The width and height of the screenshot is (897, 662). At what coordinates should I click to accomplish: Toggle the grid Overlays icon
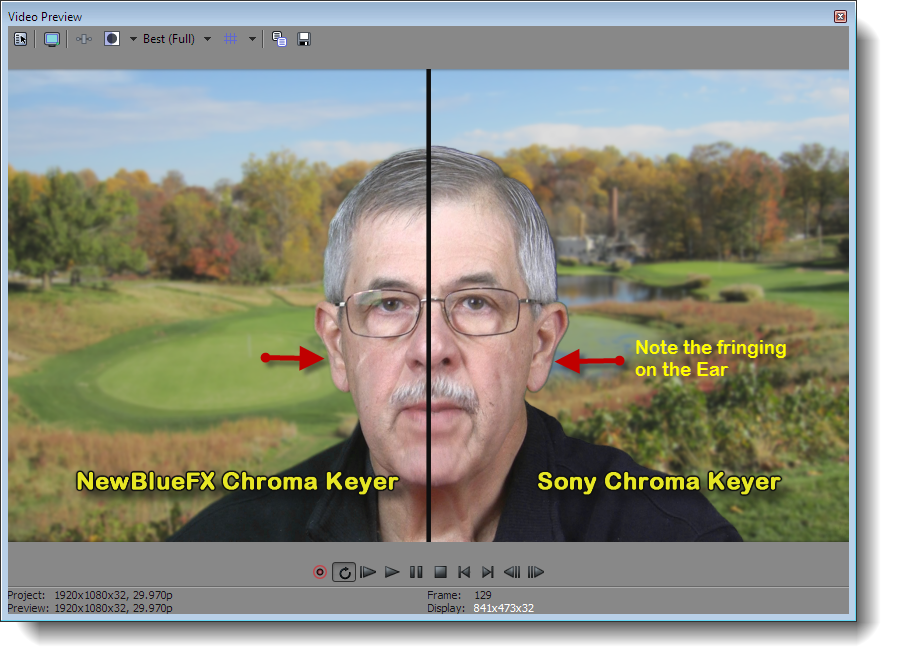[231, 39]
